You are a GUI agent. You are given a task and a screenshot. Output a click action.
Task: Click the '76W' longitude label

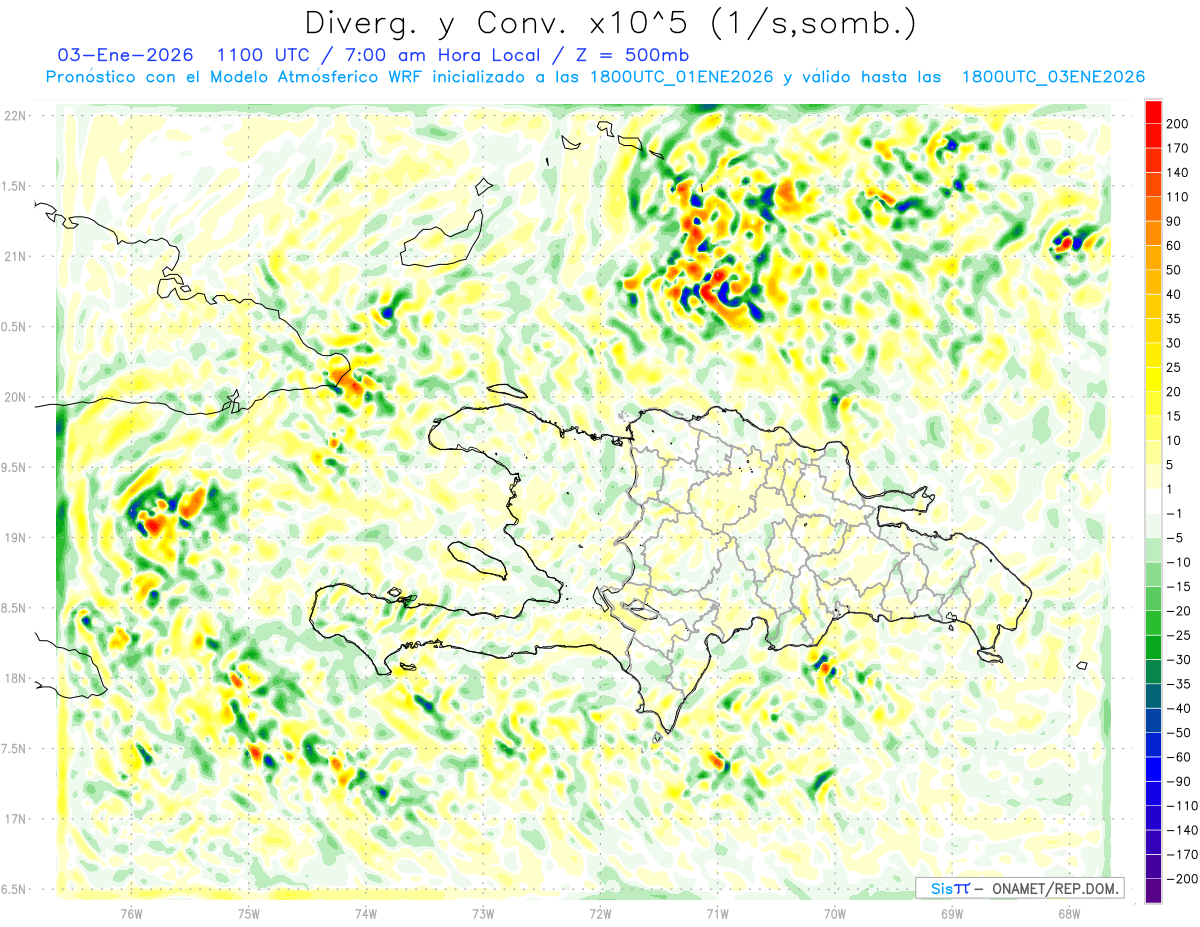(x=131, y=914)
